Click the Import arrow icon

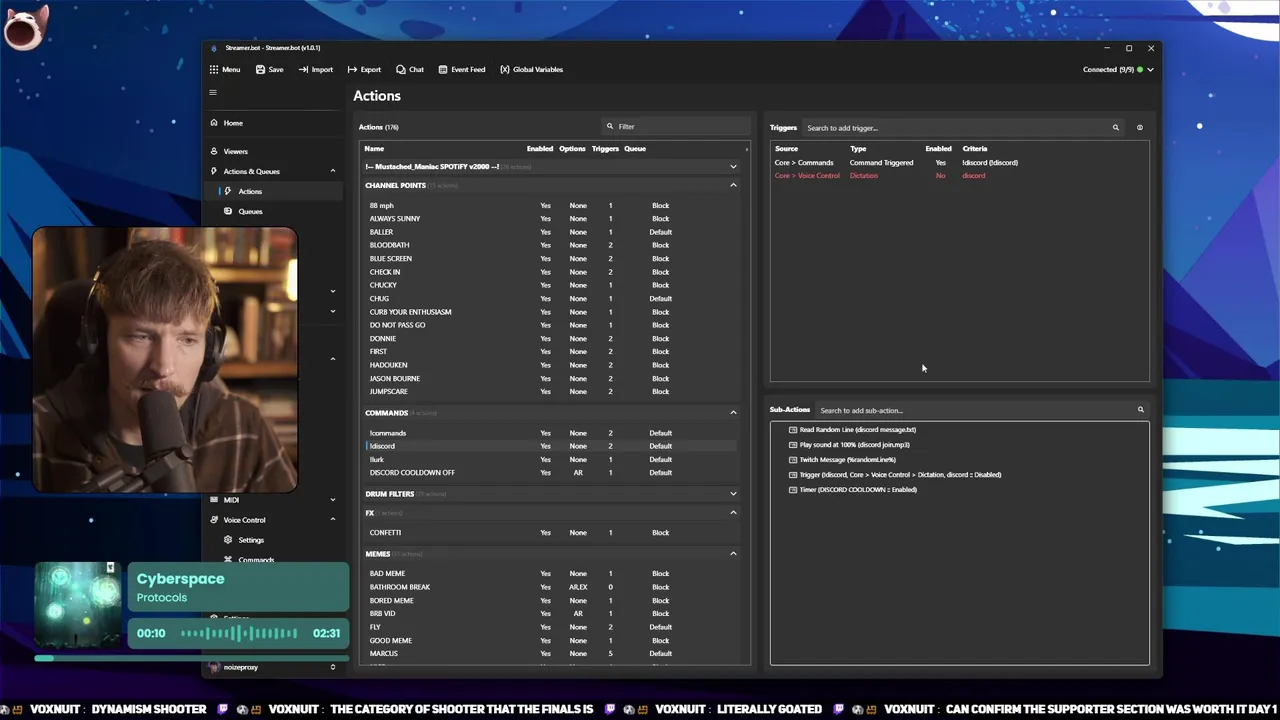[x=303, y=70]
